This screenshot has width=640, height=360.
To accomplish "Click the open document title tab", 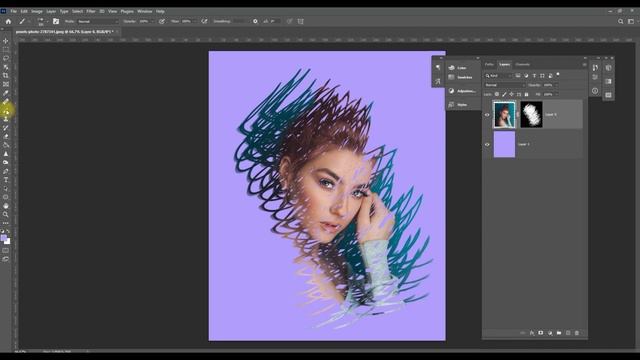I will pos(64,31).
